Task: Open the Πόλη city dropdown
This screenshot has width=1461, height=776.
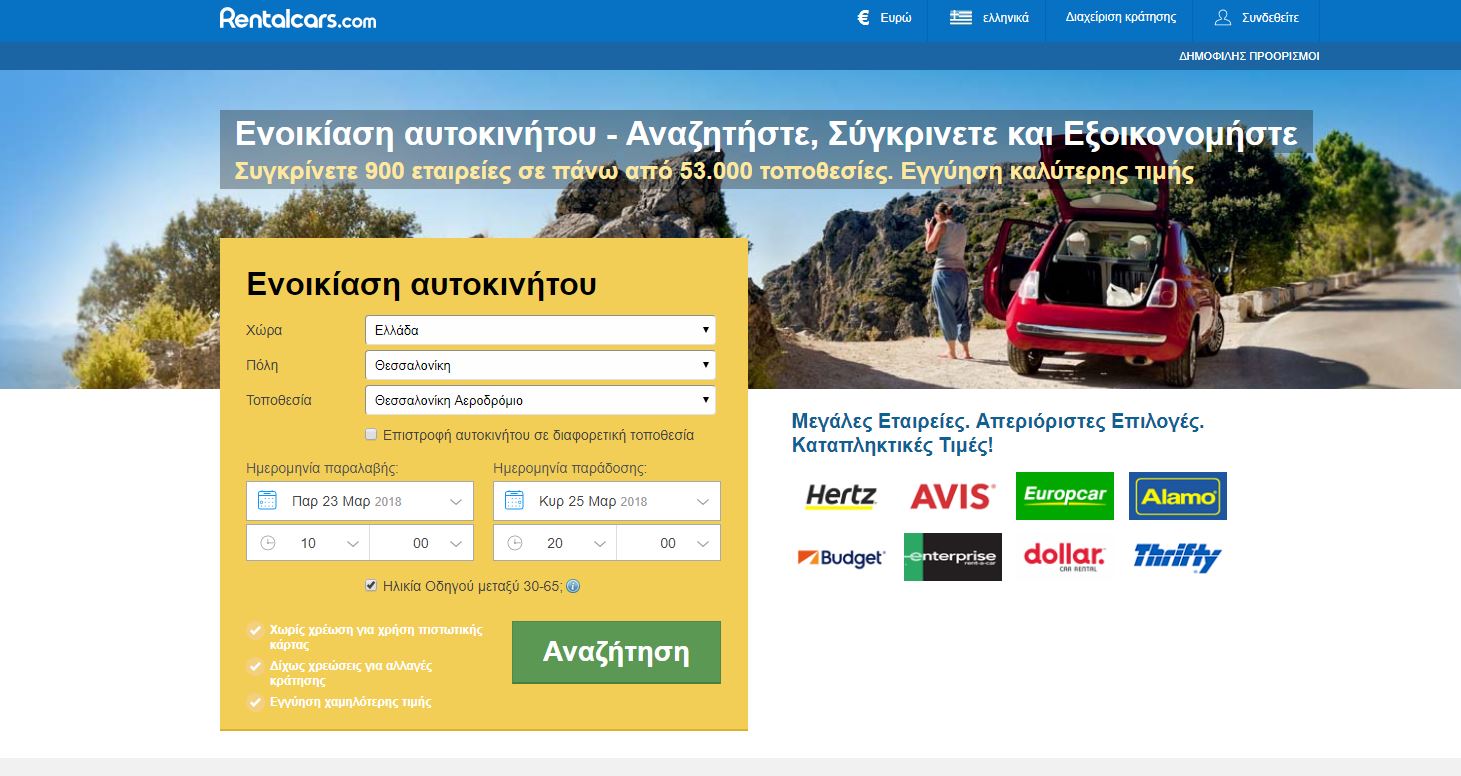Action: pyautogui.click(x=540, y=365)
